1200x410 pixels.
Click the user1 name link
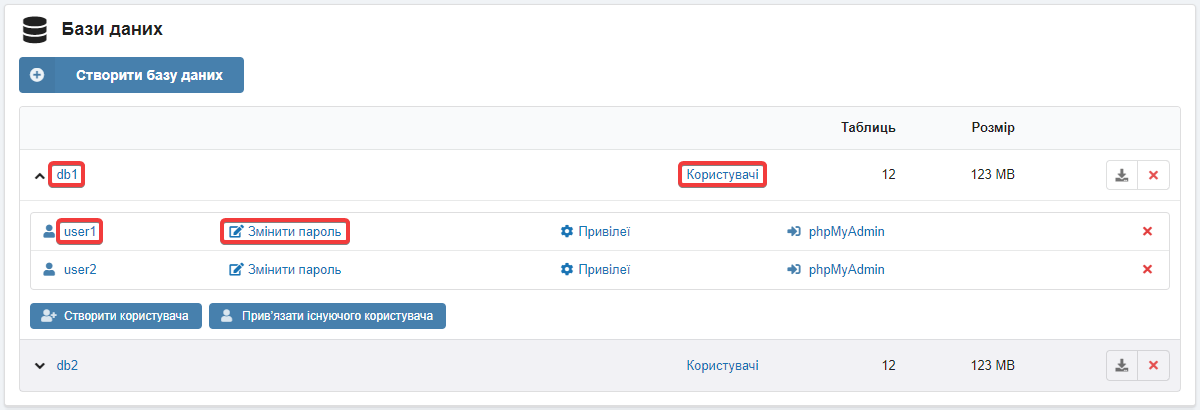(x=80, y=232)
